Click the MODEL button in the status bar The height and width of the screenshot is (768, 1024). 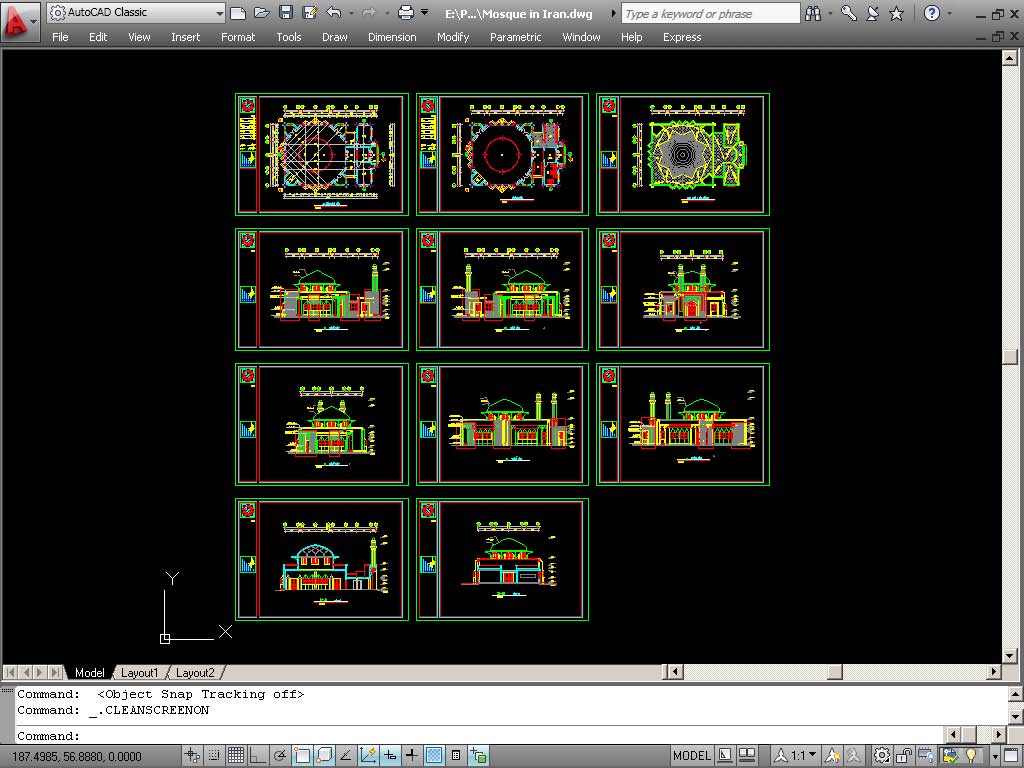[692, 756]
